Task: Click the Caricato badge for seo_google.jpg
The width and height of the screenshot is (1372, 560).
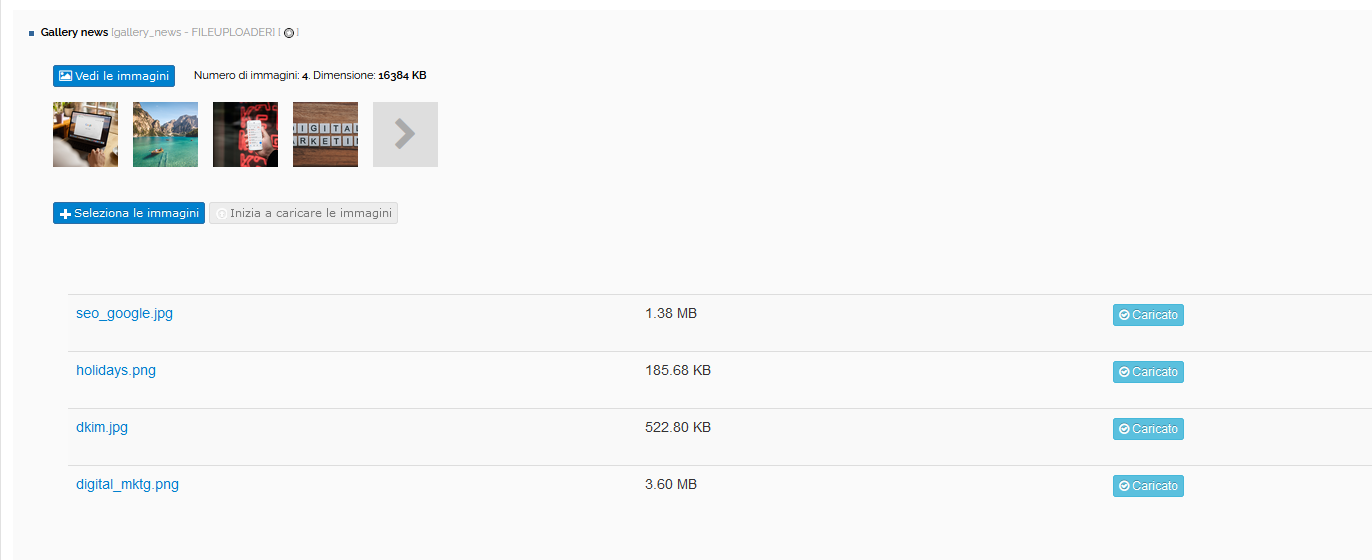Action: pyautogui.click(x=1148, y=315)
